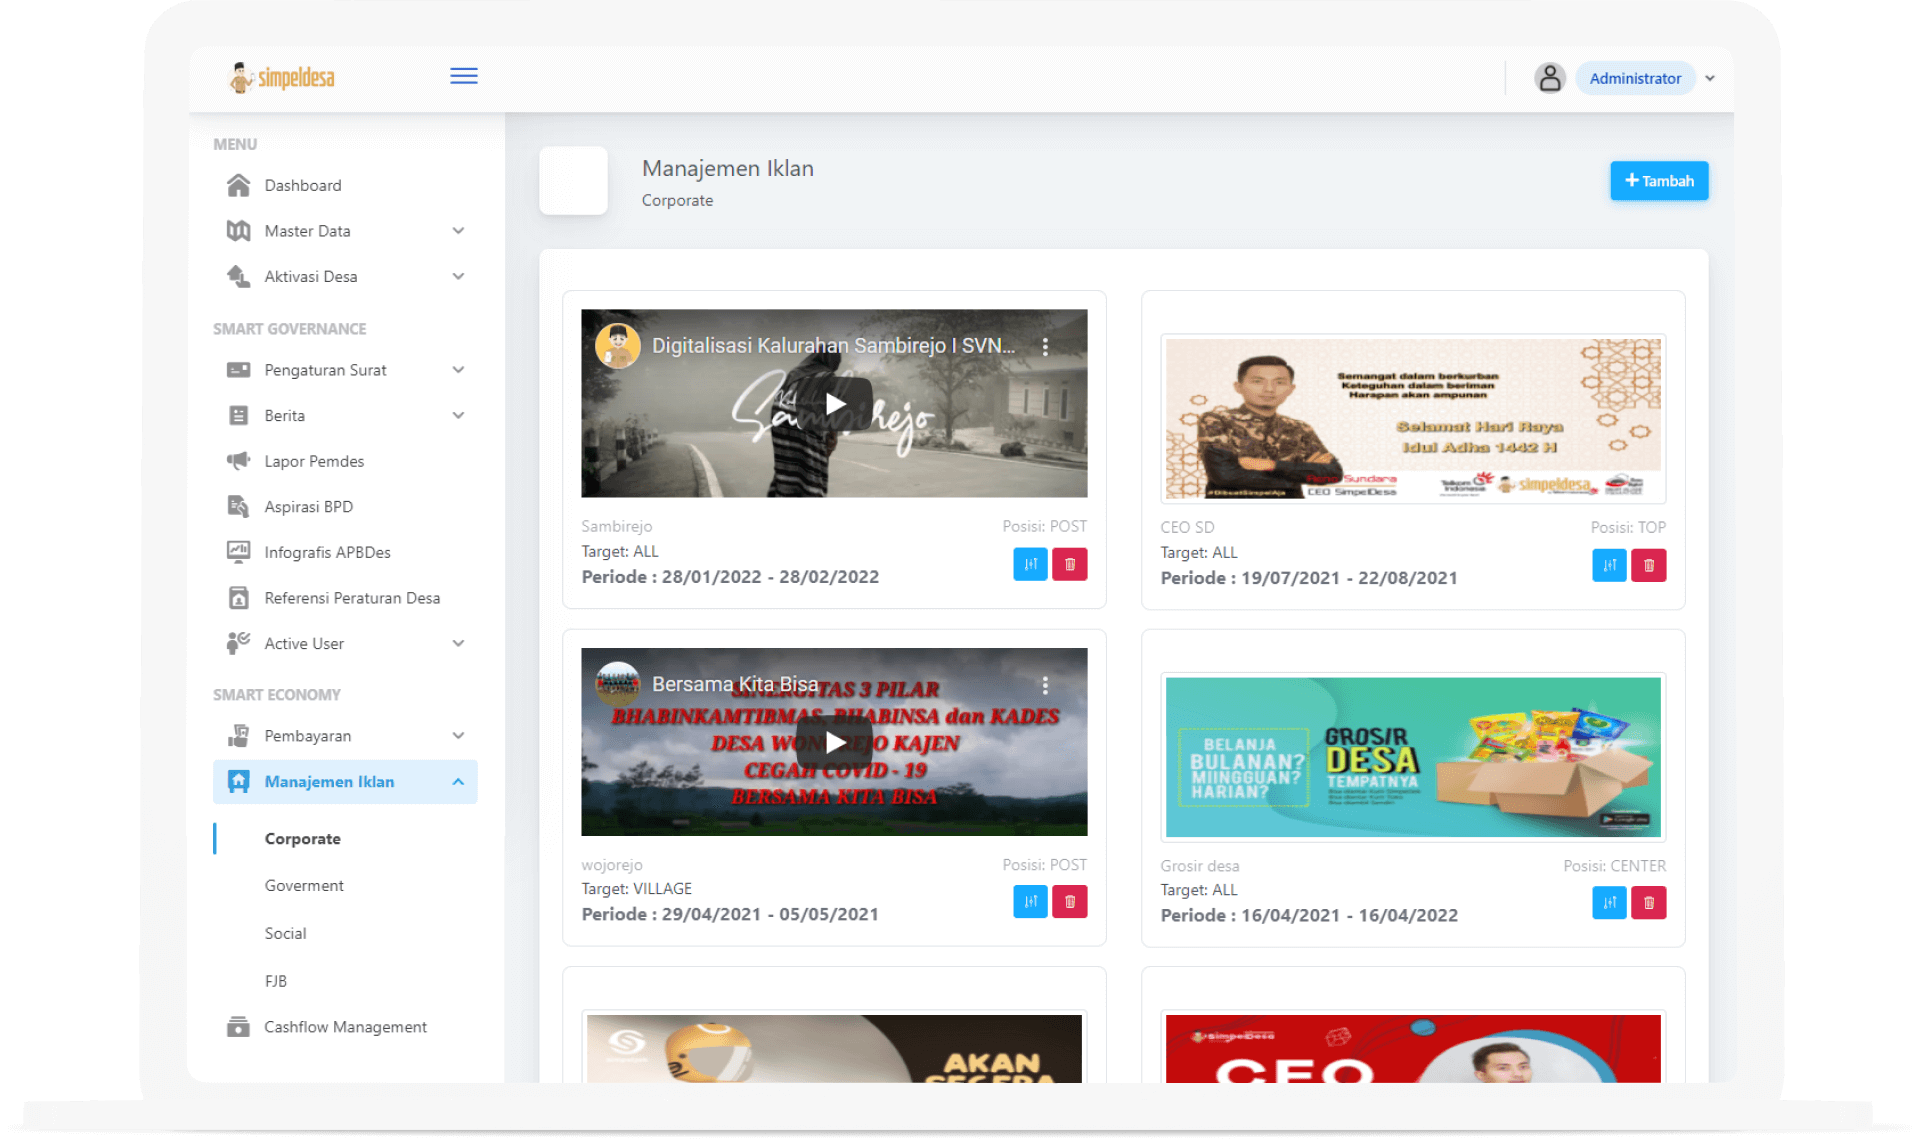Select the Corporate submenu item
This screenshot has width=1920, height=1140.
(x=302, y=839)
